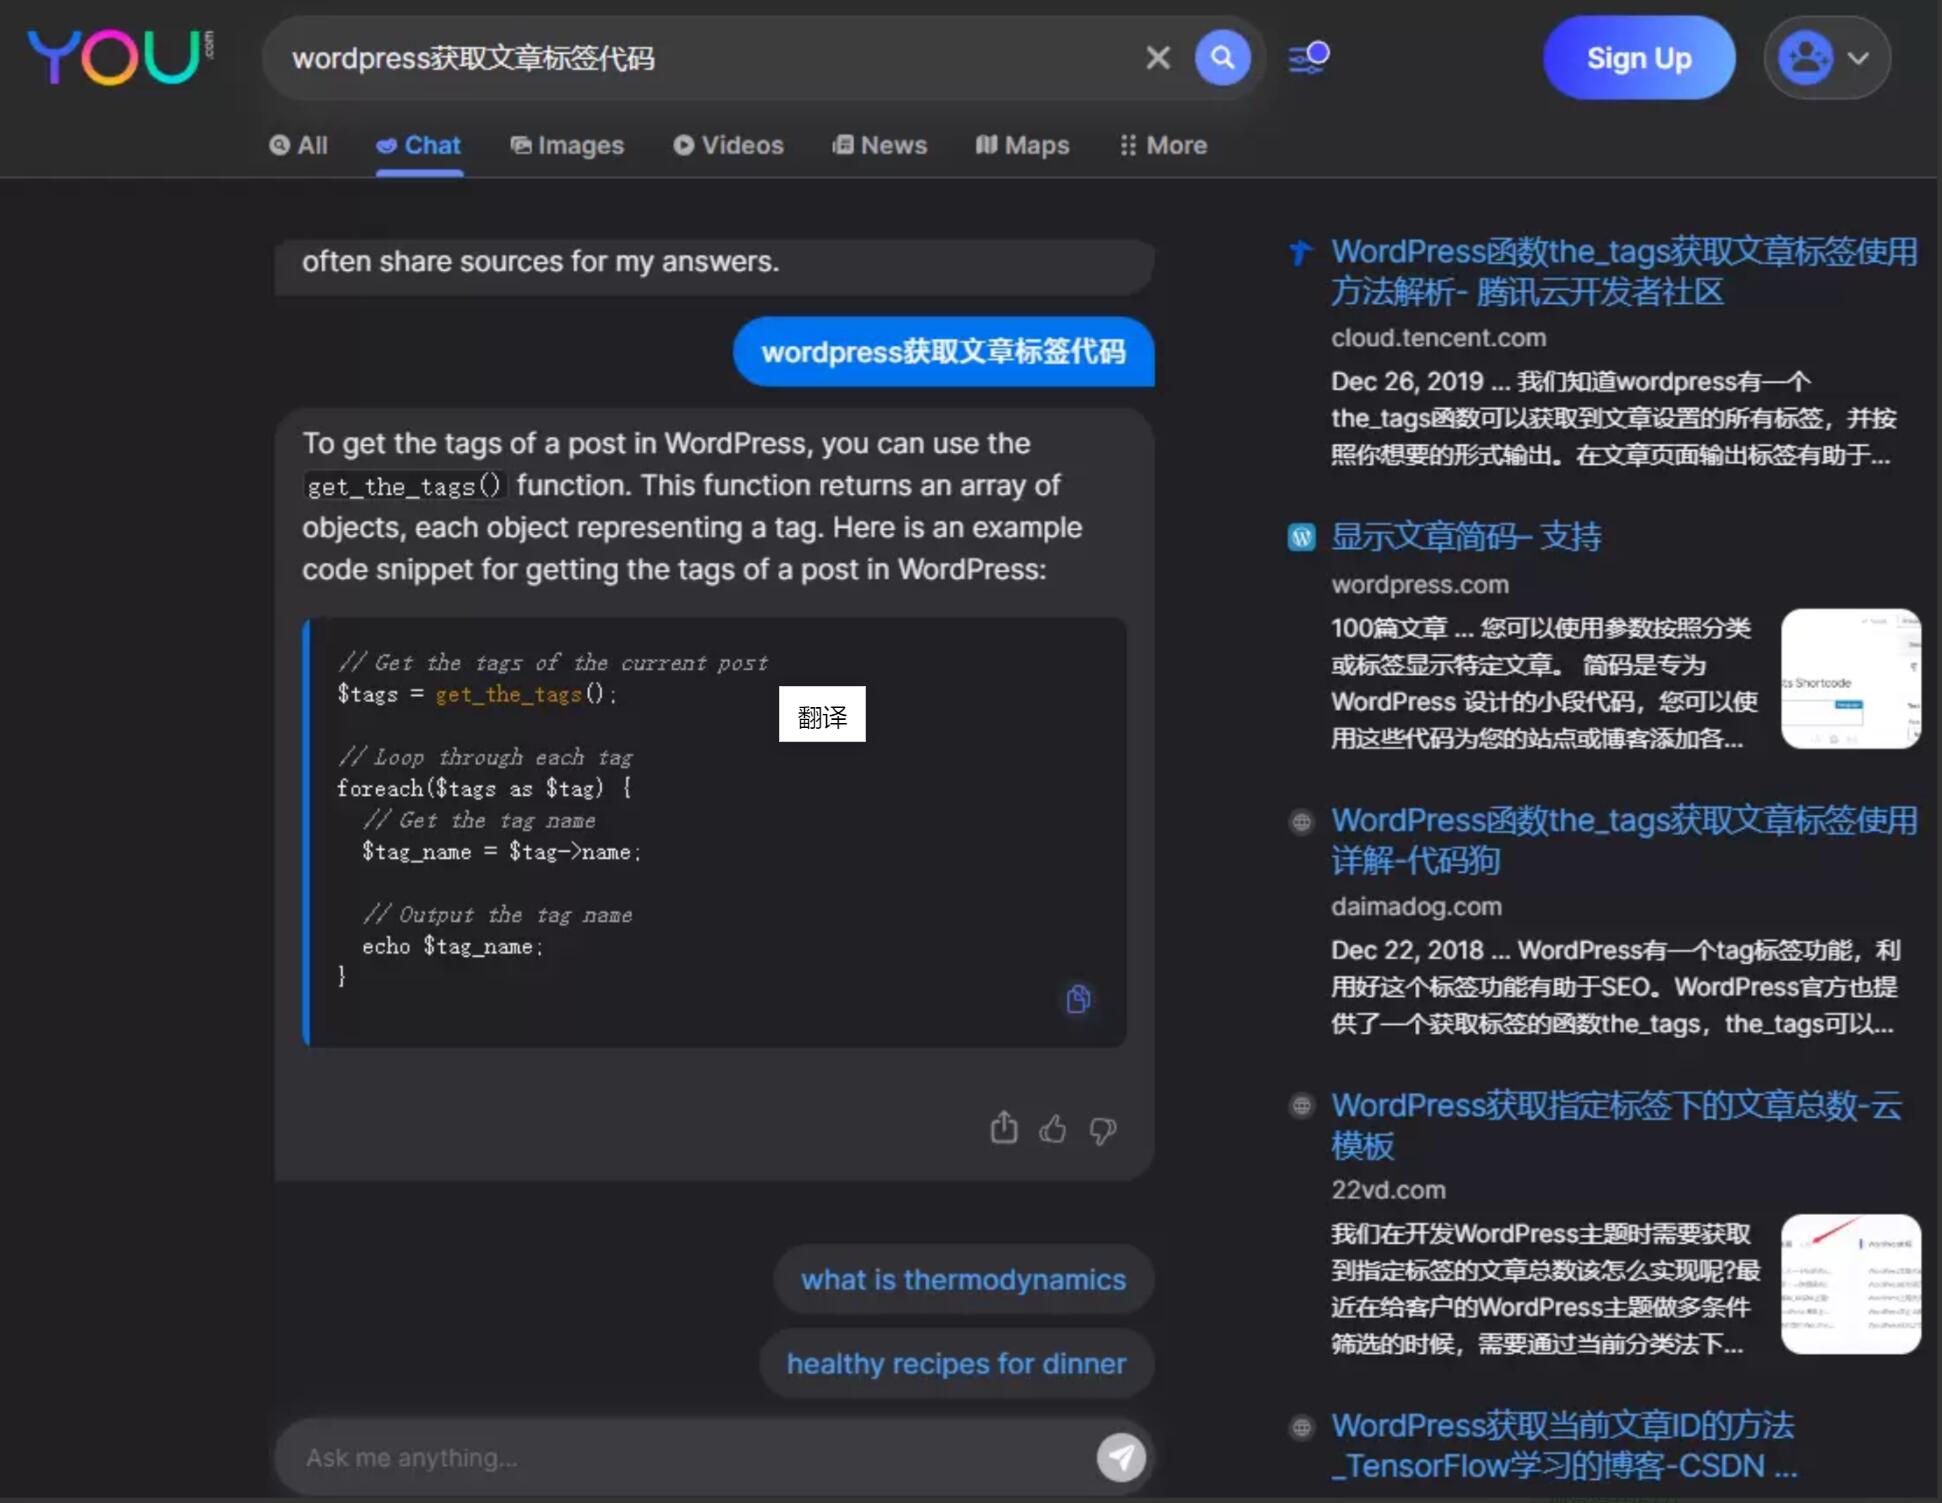The height and width of the screenshot is (1503, 1942).
Task: Click the globe favicon for 22vd result
Action: pos(1301,1106)
